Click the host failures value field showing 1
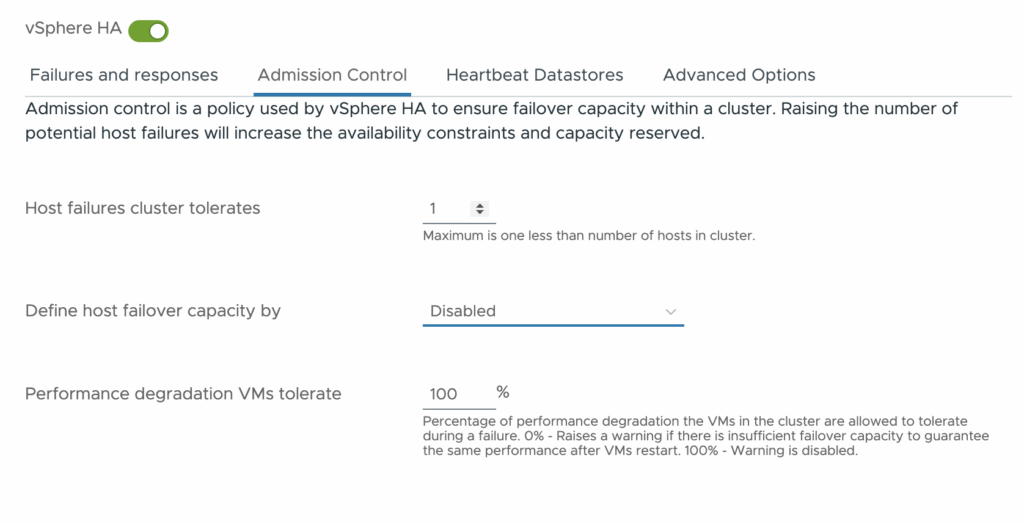Image resolution: width=1024 pixels, height=524 pixels. [446, 209]
